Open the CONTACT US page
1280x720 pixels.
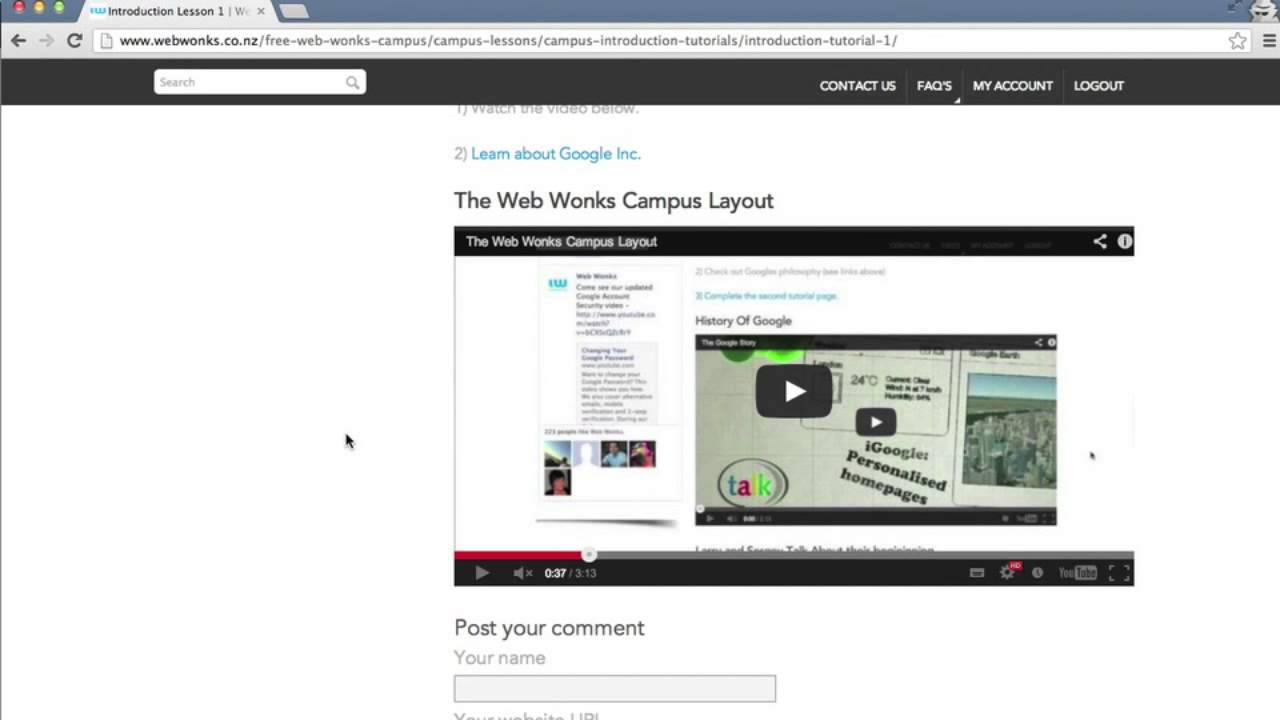858,86
